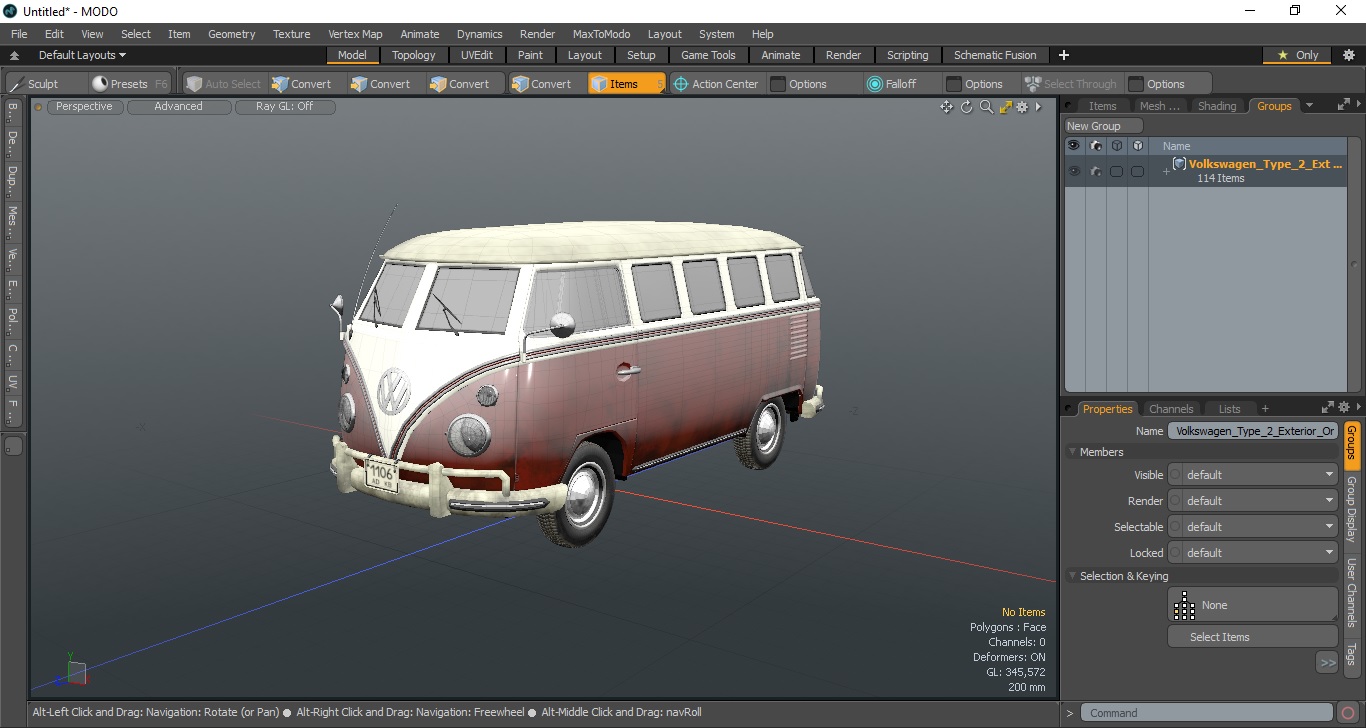The width and height of the screenshot is (1366, 728).
Task: Click the orange dot viewport indicator
Action: coord(39,107)
